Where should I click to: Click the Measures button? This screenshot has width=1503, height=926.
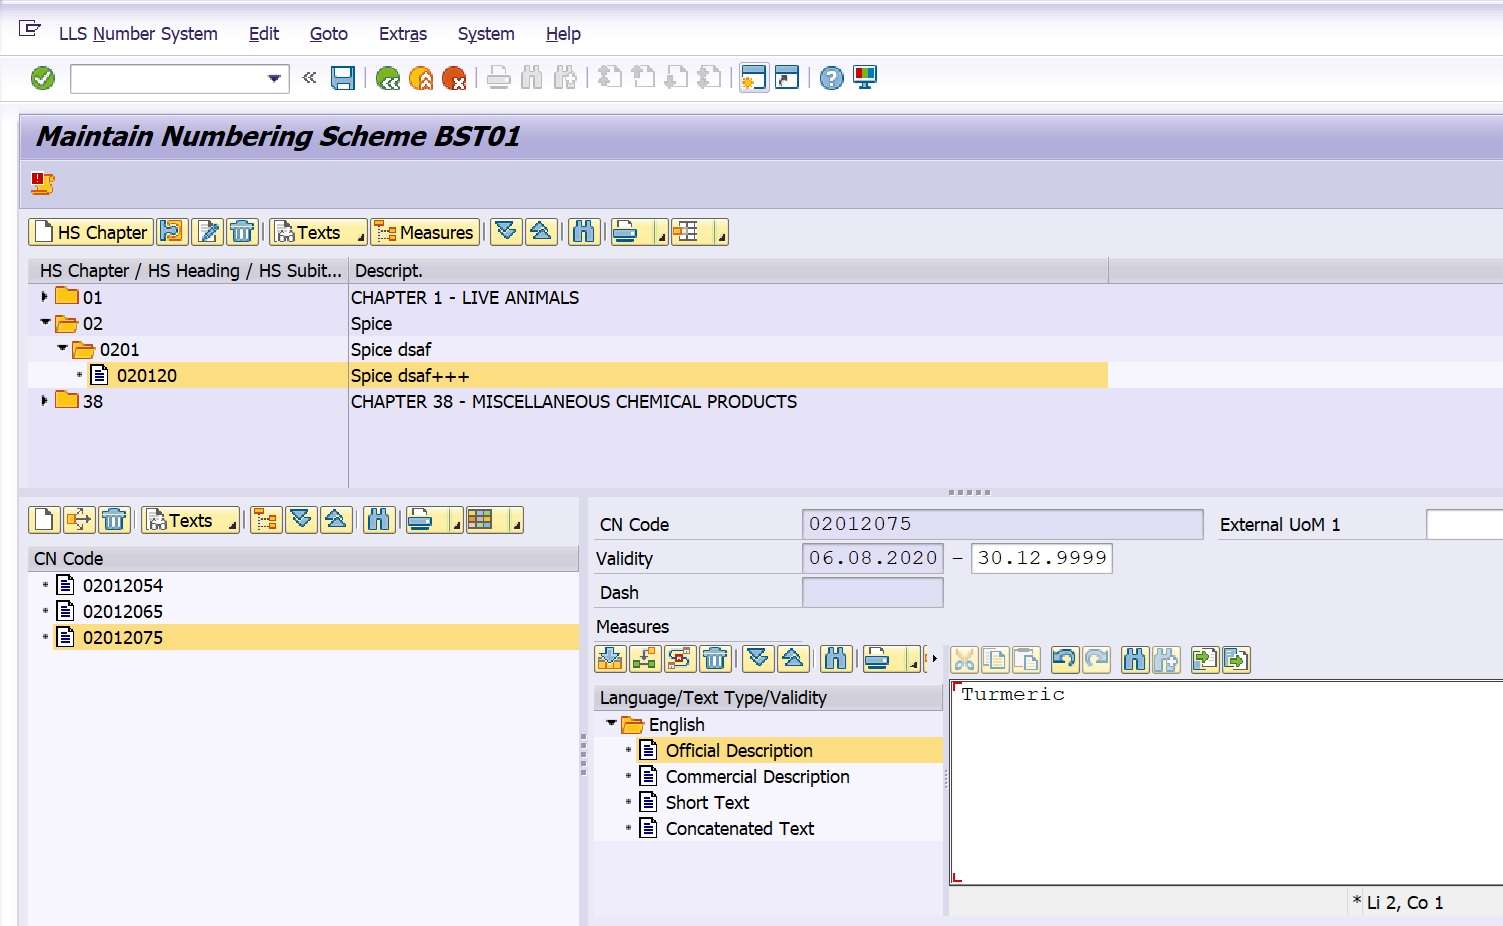[425, 232]
